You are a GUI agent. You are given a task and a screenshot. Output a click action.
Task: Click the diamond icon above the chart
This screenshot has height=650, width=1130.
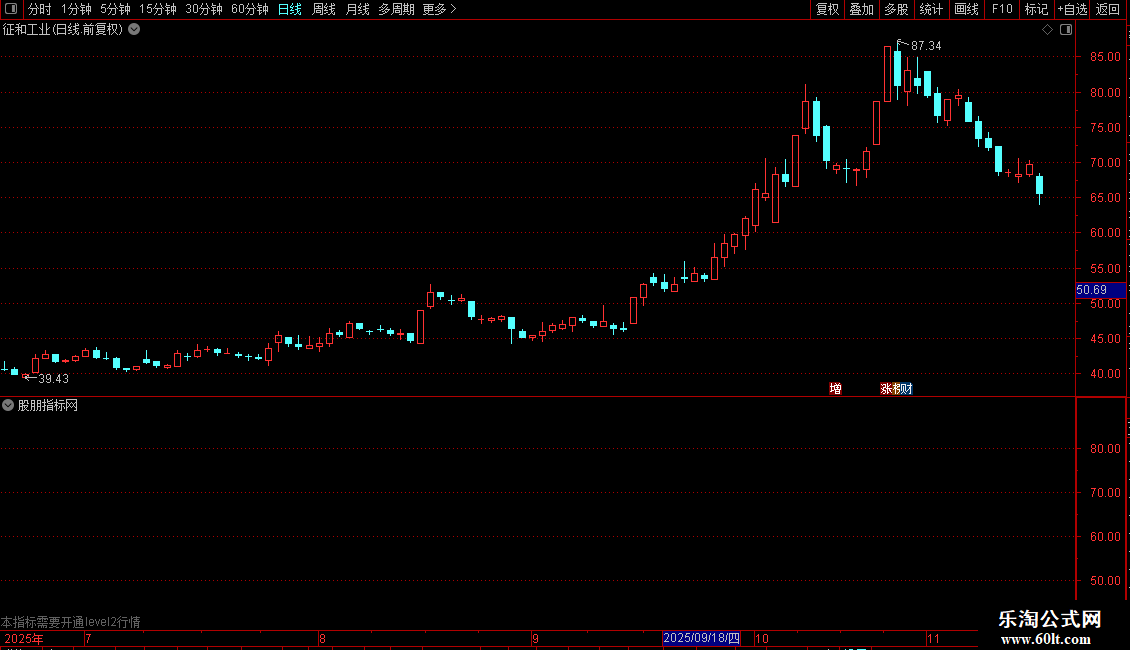tap(1048, 30)
